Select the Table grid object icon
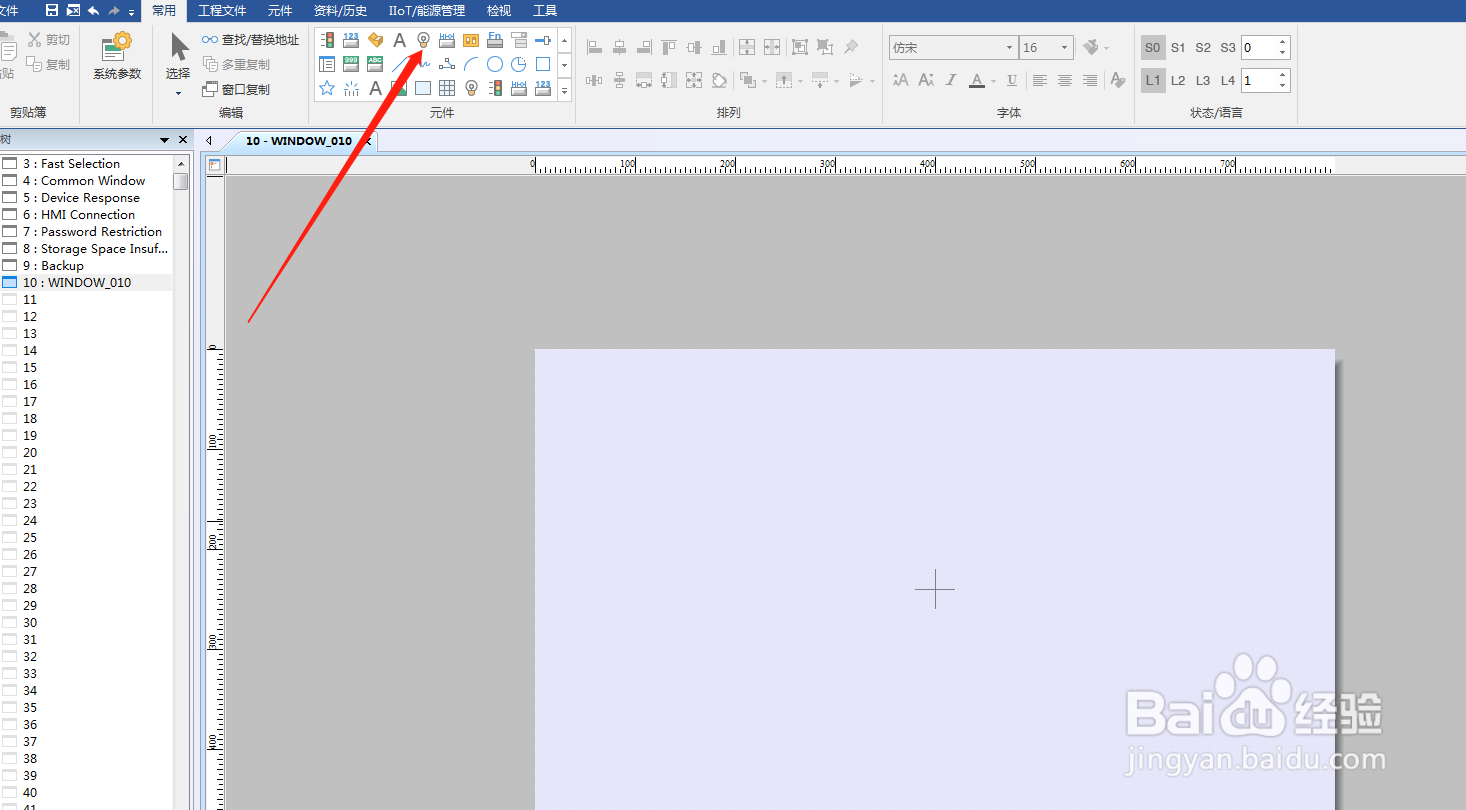 (447, 88)
